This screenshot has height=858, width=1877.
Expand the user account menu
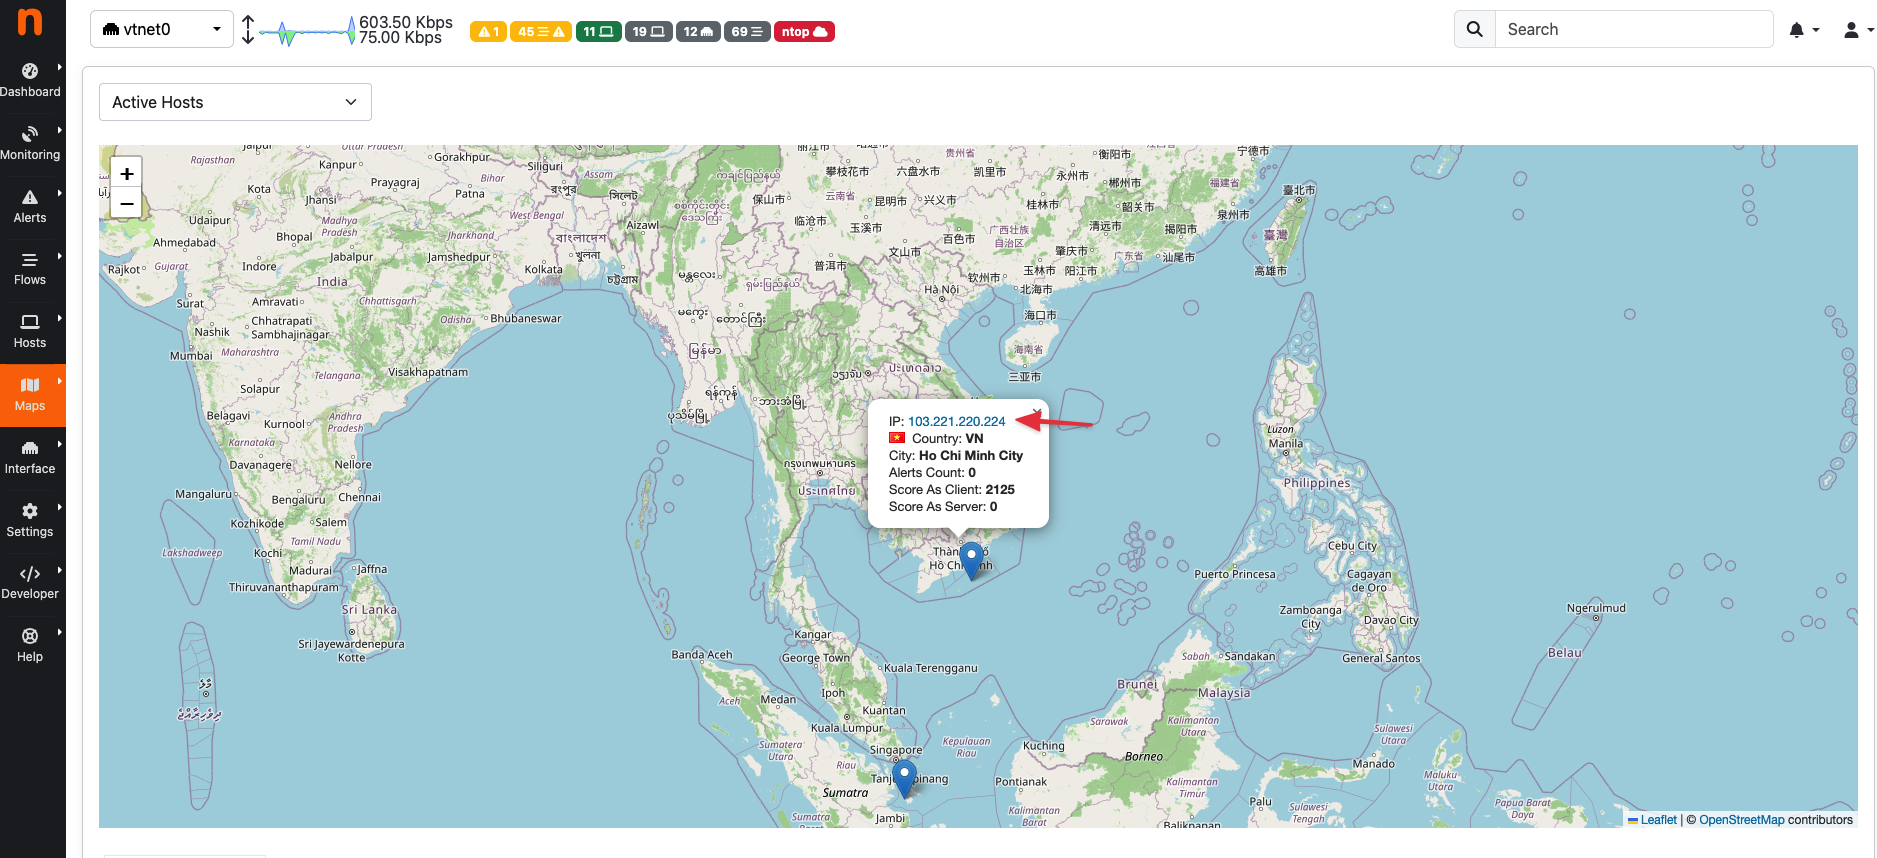point(1857,30)
